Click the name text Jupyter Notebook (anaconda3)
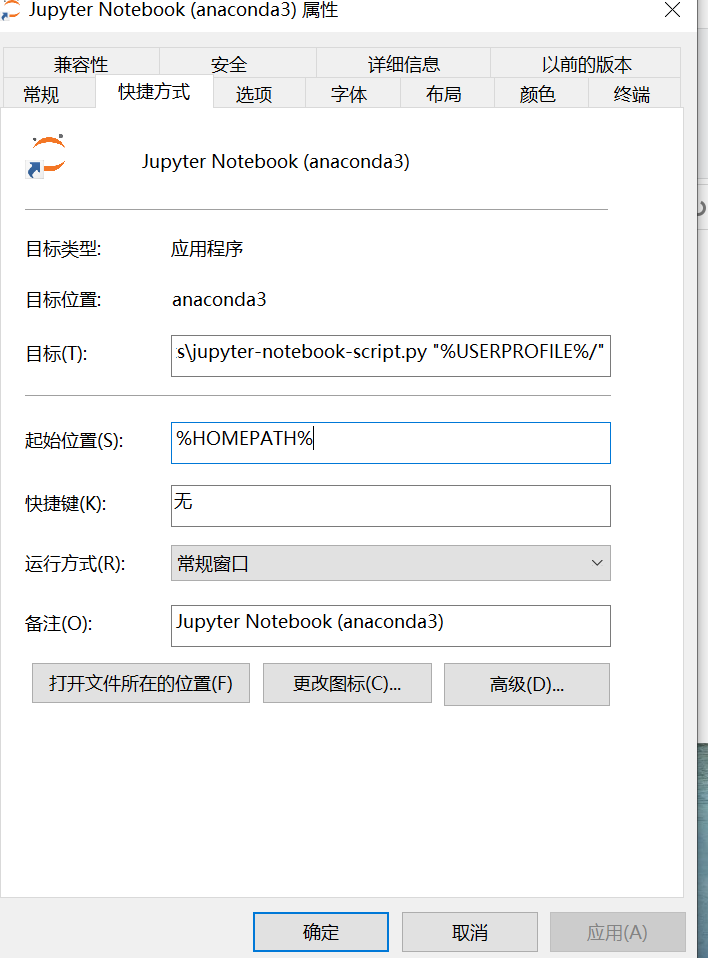Image resolution: width=708 pixels, height=958 pixels. pyautogui.click(x=276, y=161)
